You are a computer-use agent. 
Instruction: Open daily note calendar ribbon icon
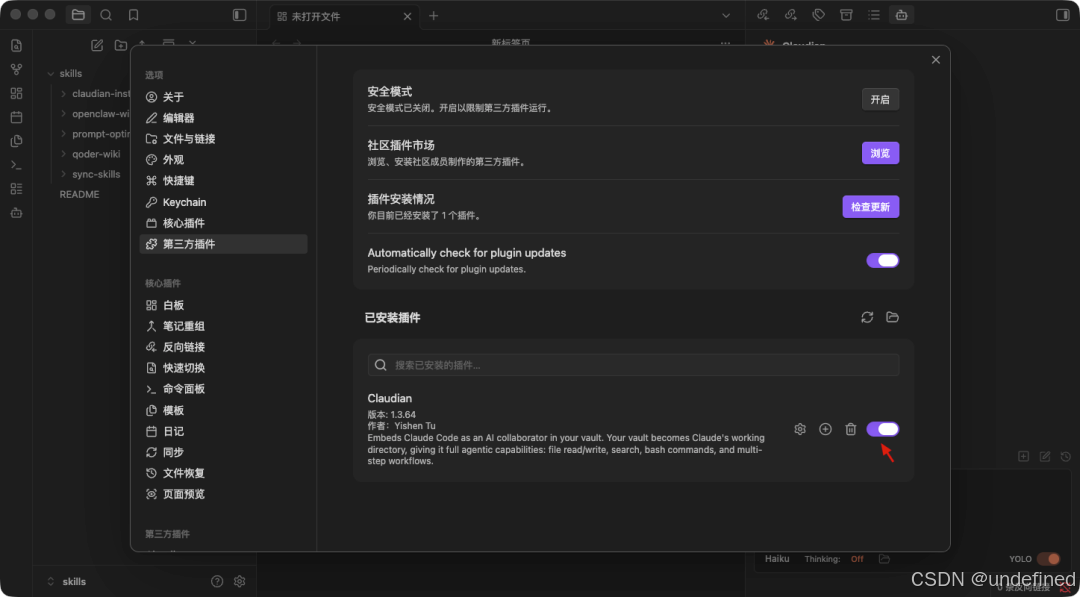tap(17, 117)
